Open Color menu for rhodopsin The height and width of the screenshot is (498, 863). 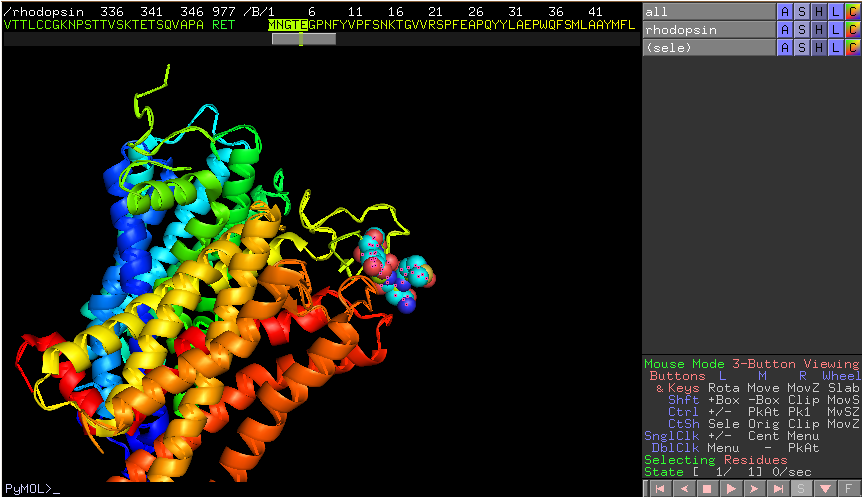coord(853,30)
